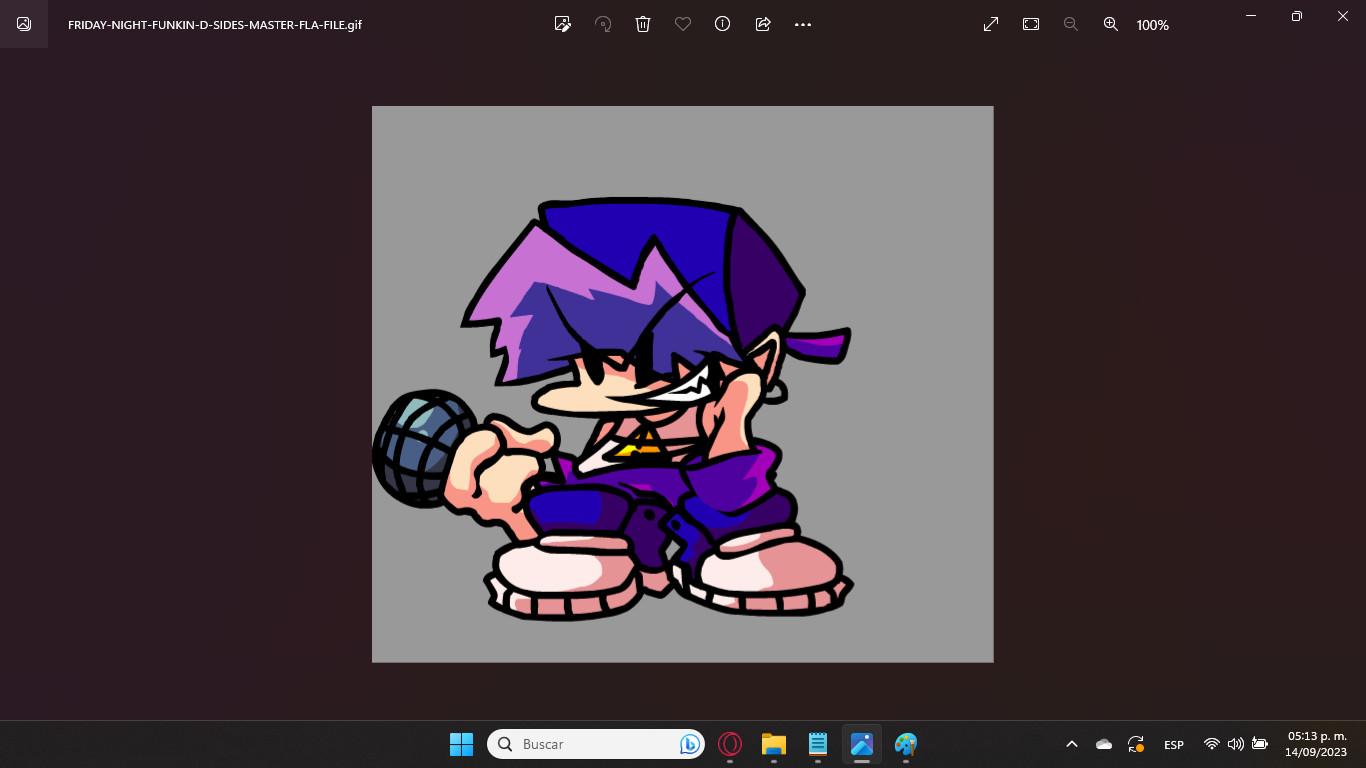Toggle favorite with the heart icon
This screenshot has height=768, width=1366.
[683, 24]
